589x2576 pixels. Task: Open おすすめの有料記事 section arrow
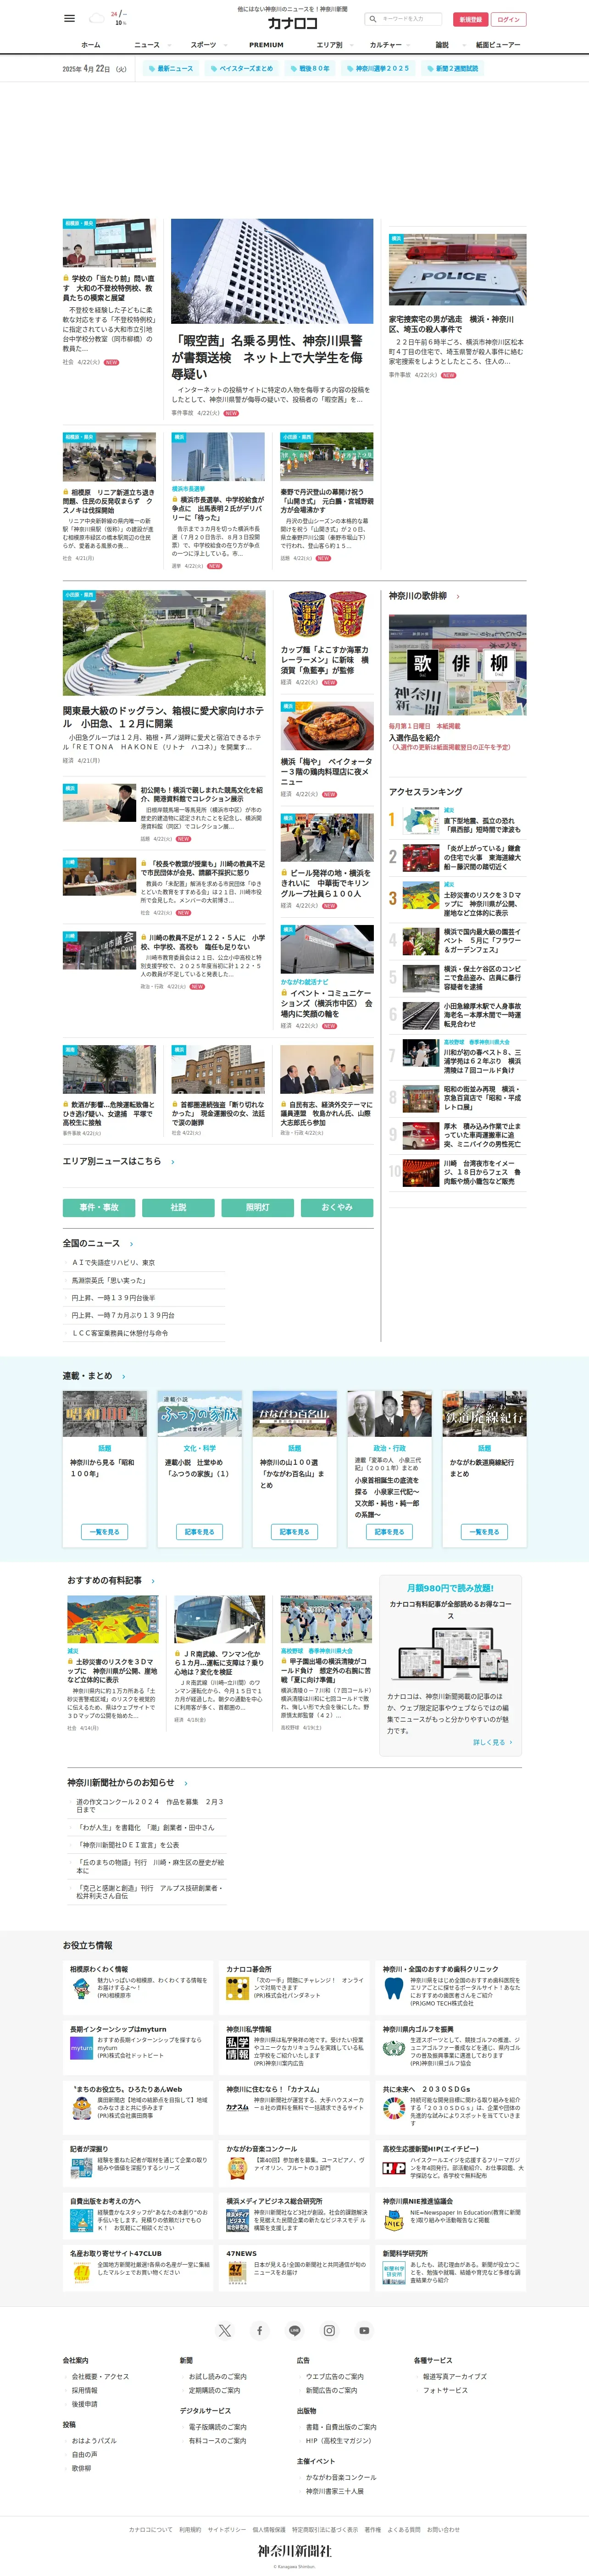154,1581
